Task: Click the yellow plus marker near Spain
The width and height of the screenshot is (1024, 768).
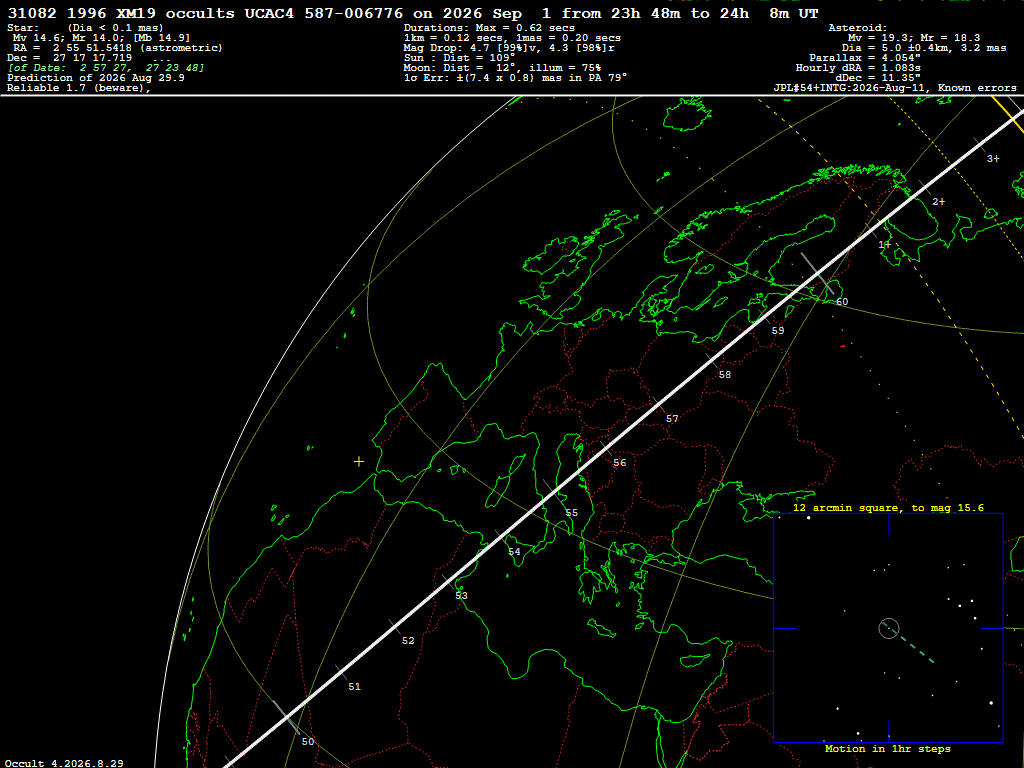Action: coord(359,462)
